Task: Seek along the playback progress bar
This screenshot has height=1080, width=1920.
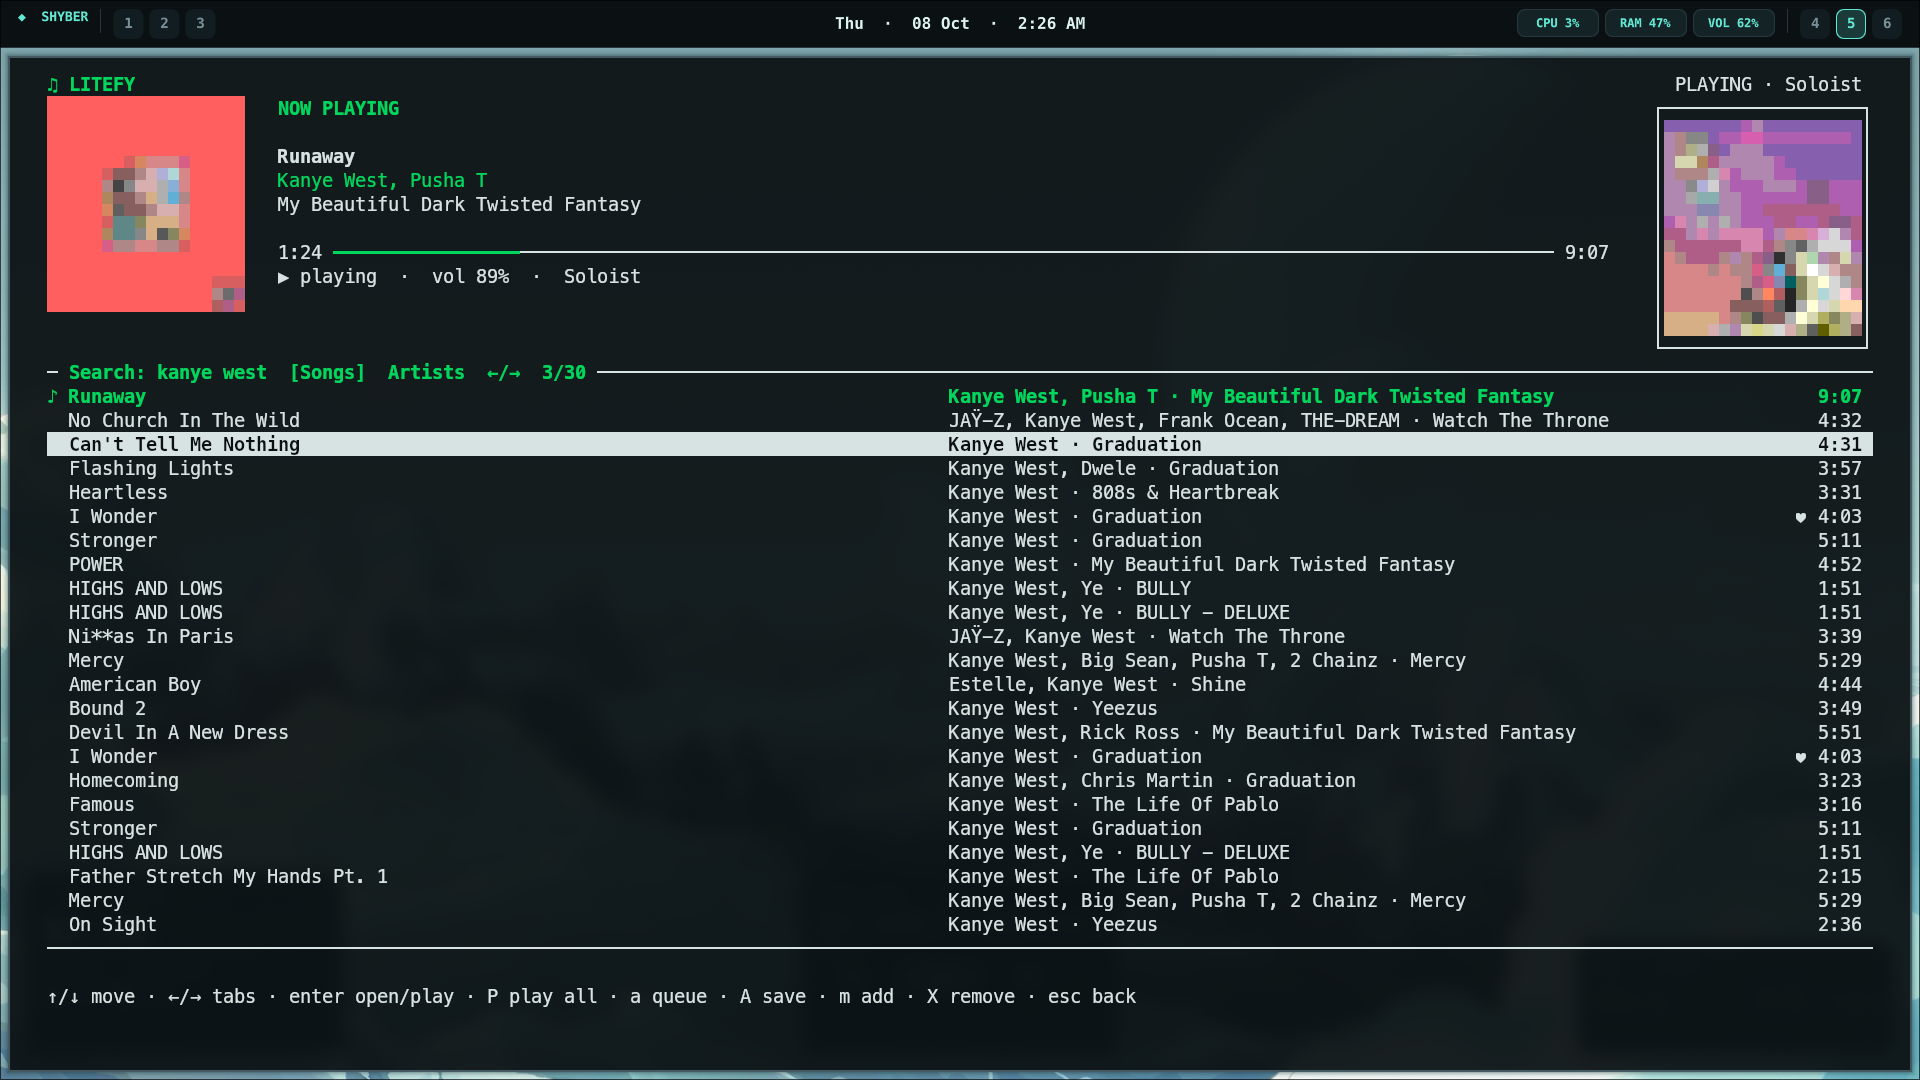Action: [x=943, y=252]
